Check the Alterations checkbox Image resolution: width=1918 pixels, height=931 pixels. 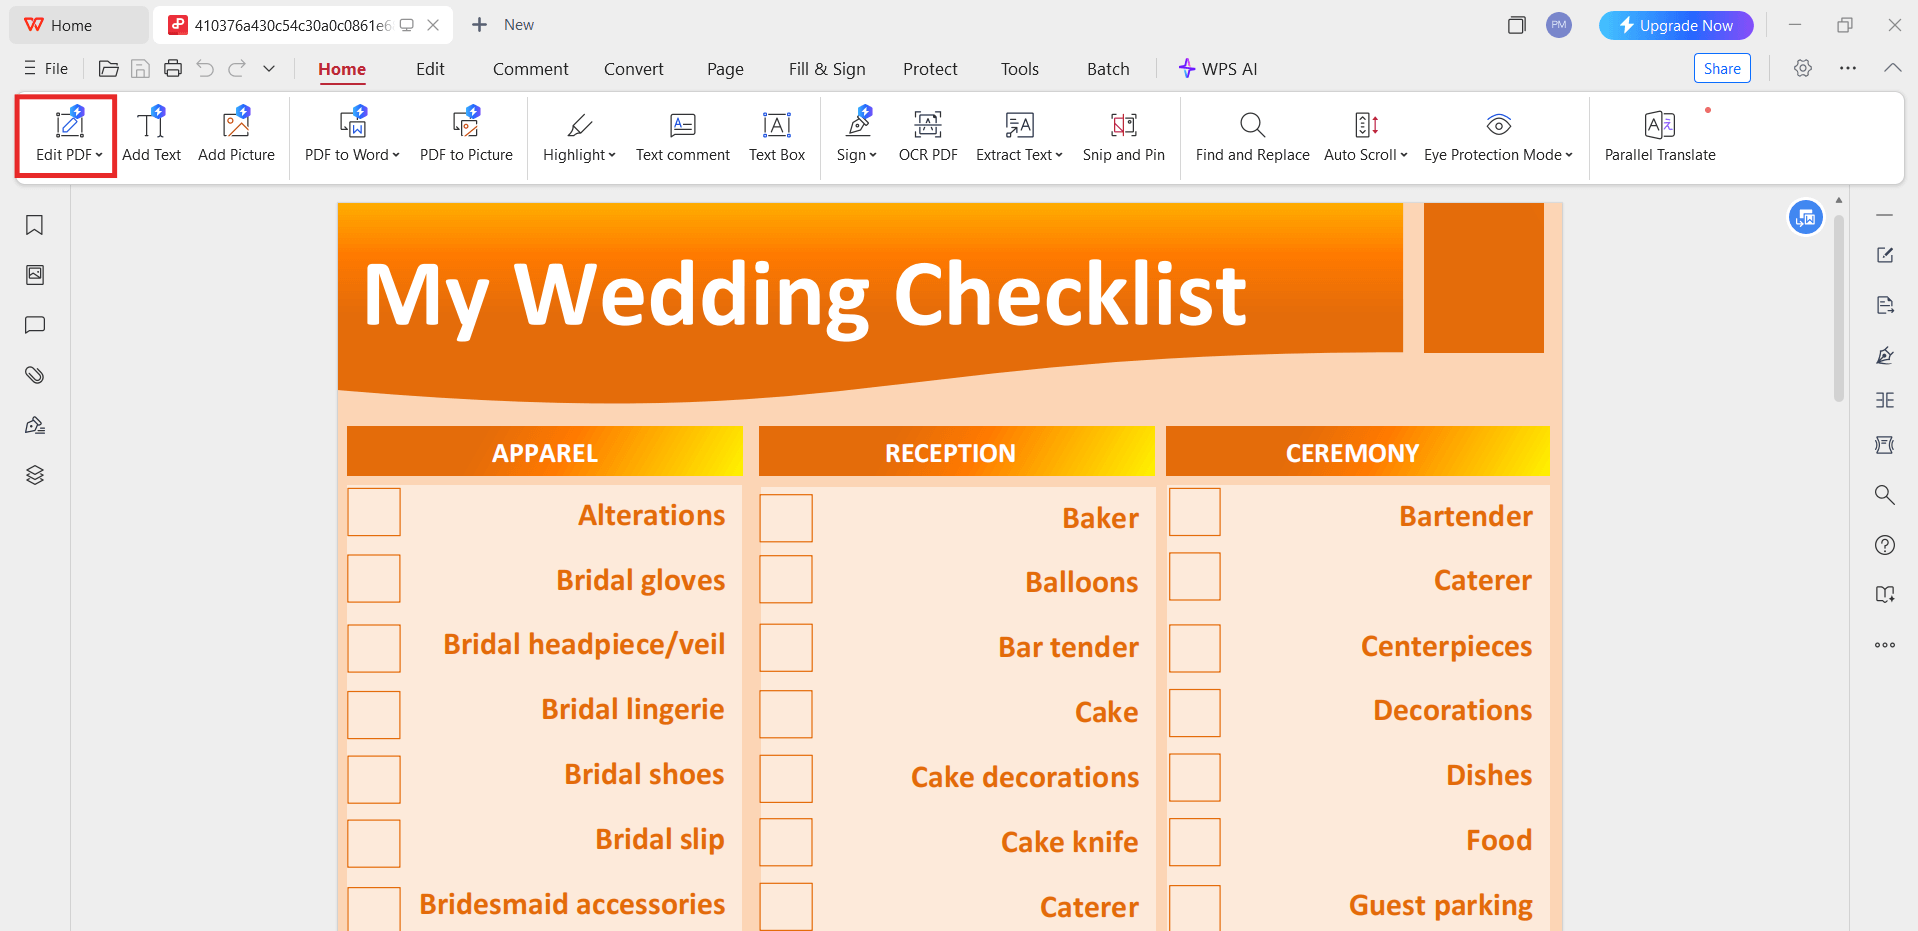coord(374,512)
